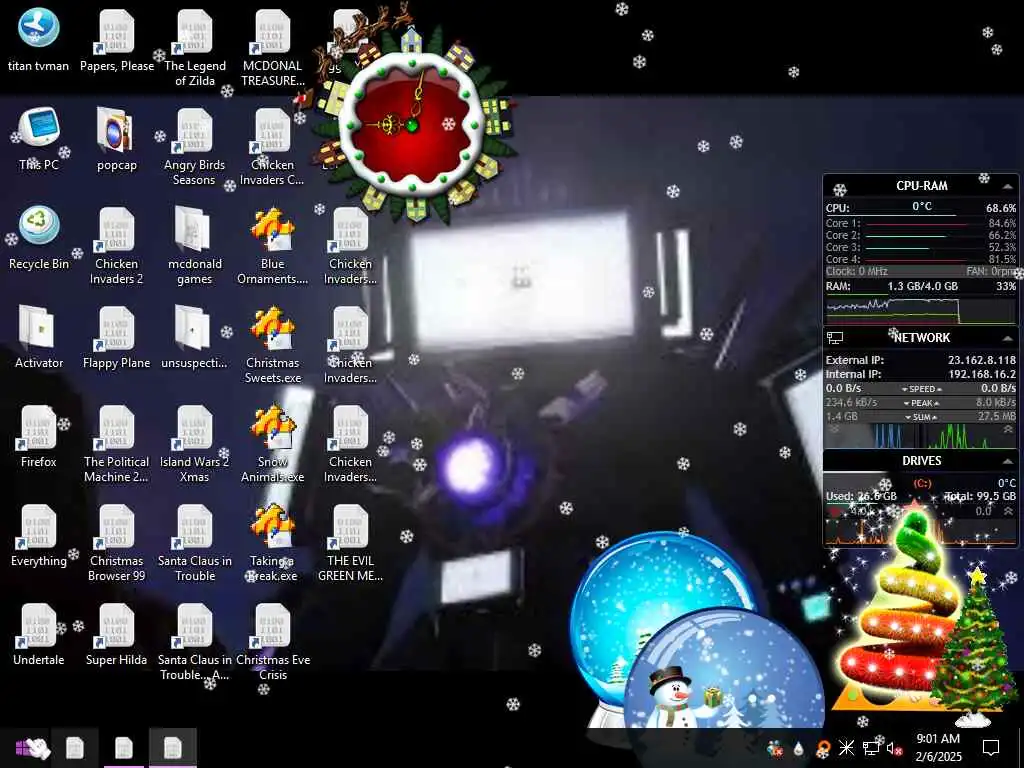Open the unsuspecti... folder
This screenshot has height=768, width=1024.
195,338
